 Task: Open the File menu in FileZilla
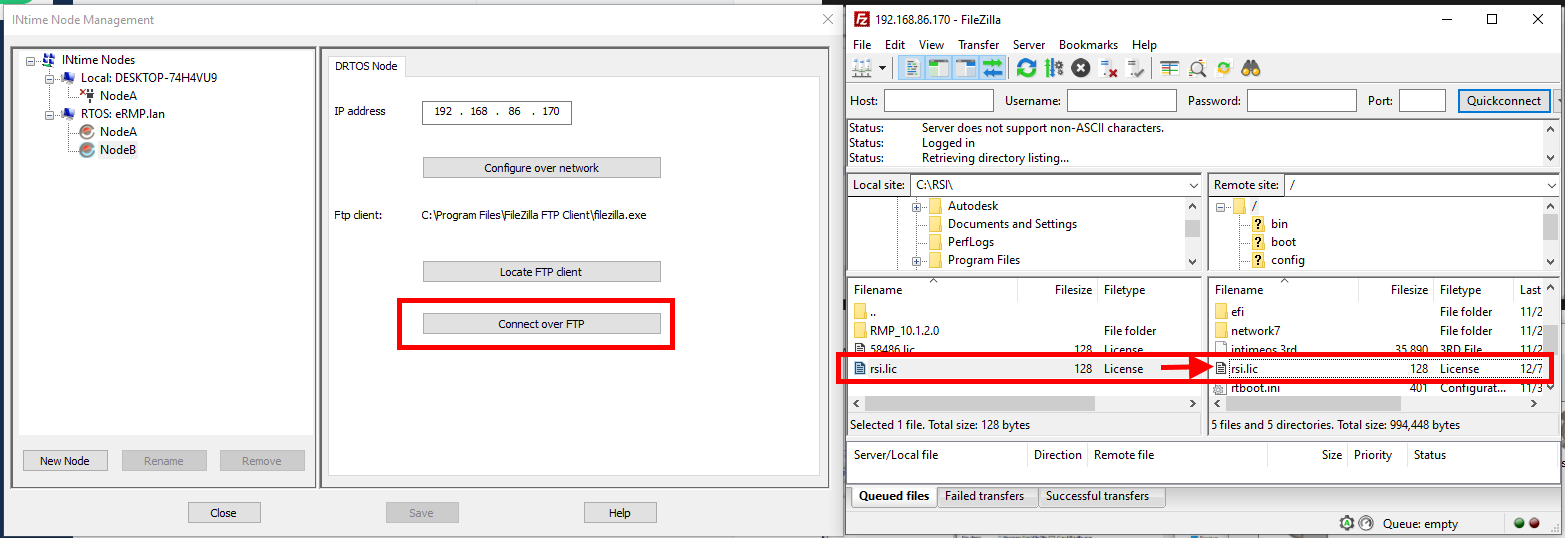coord(862,45)
